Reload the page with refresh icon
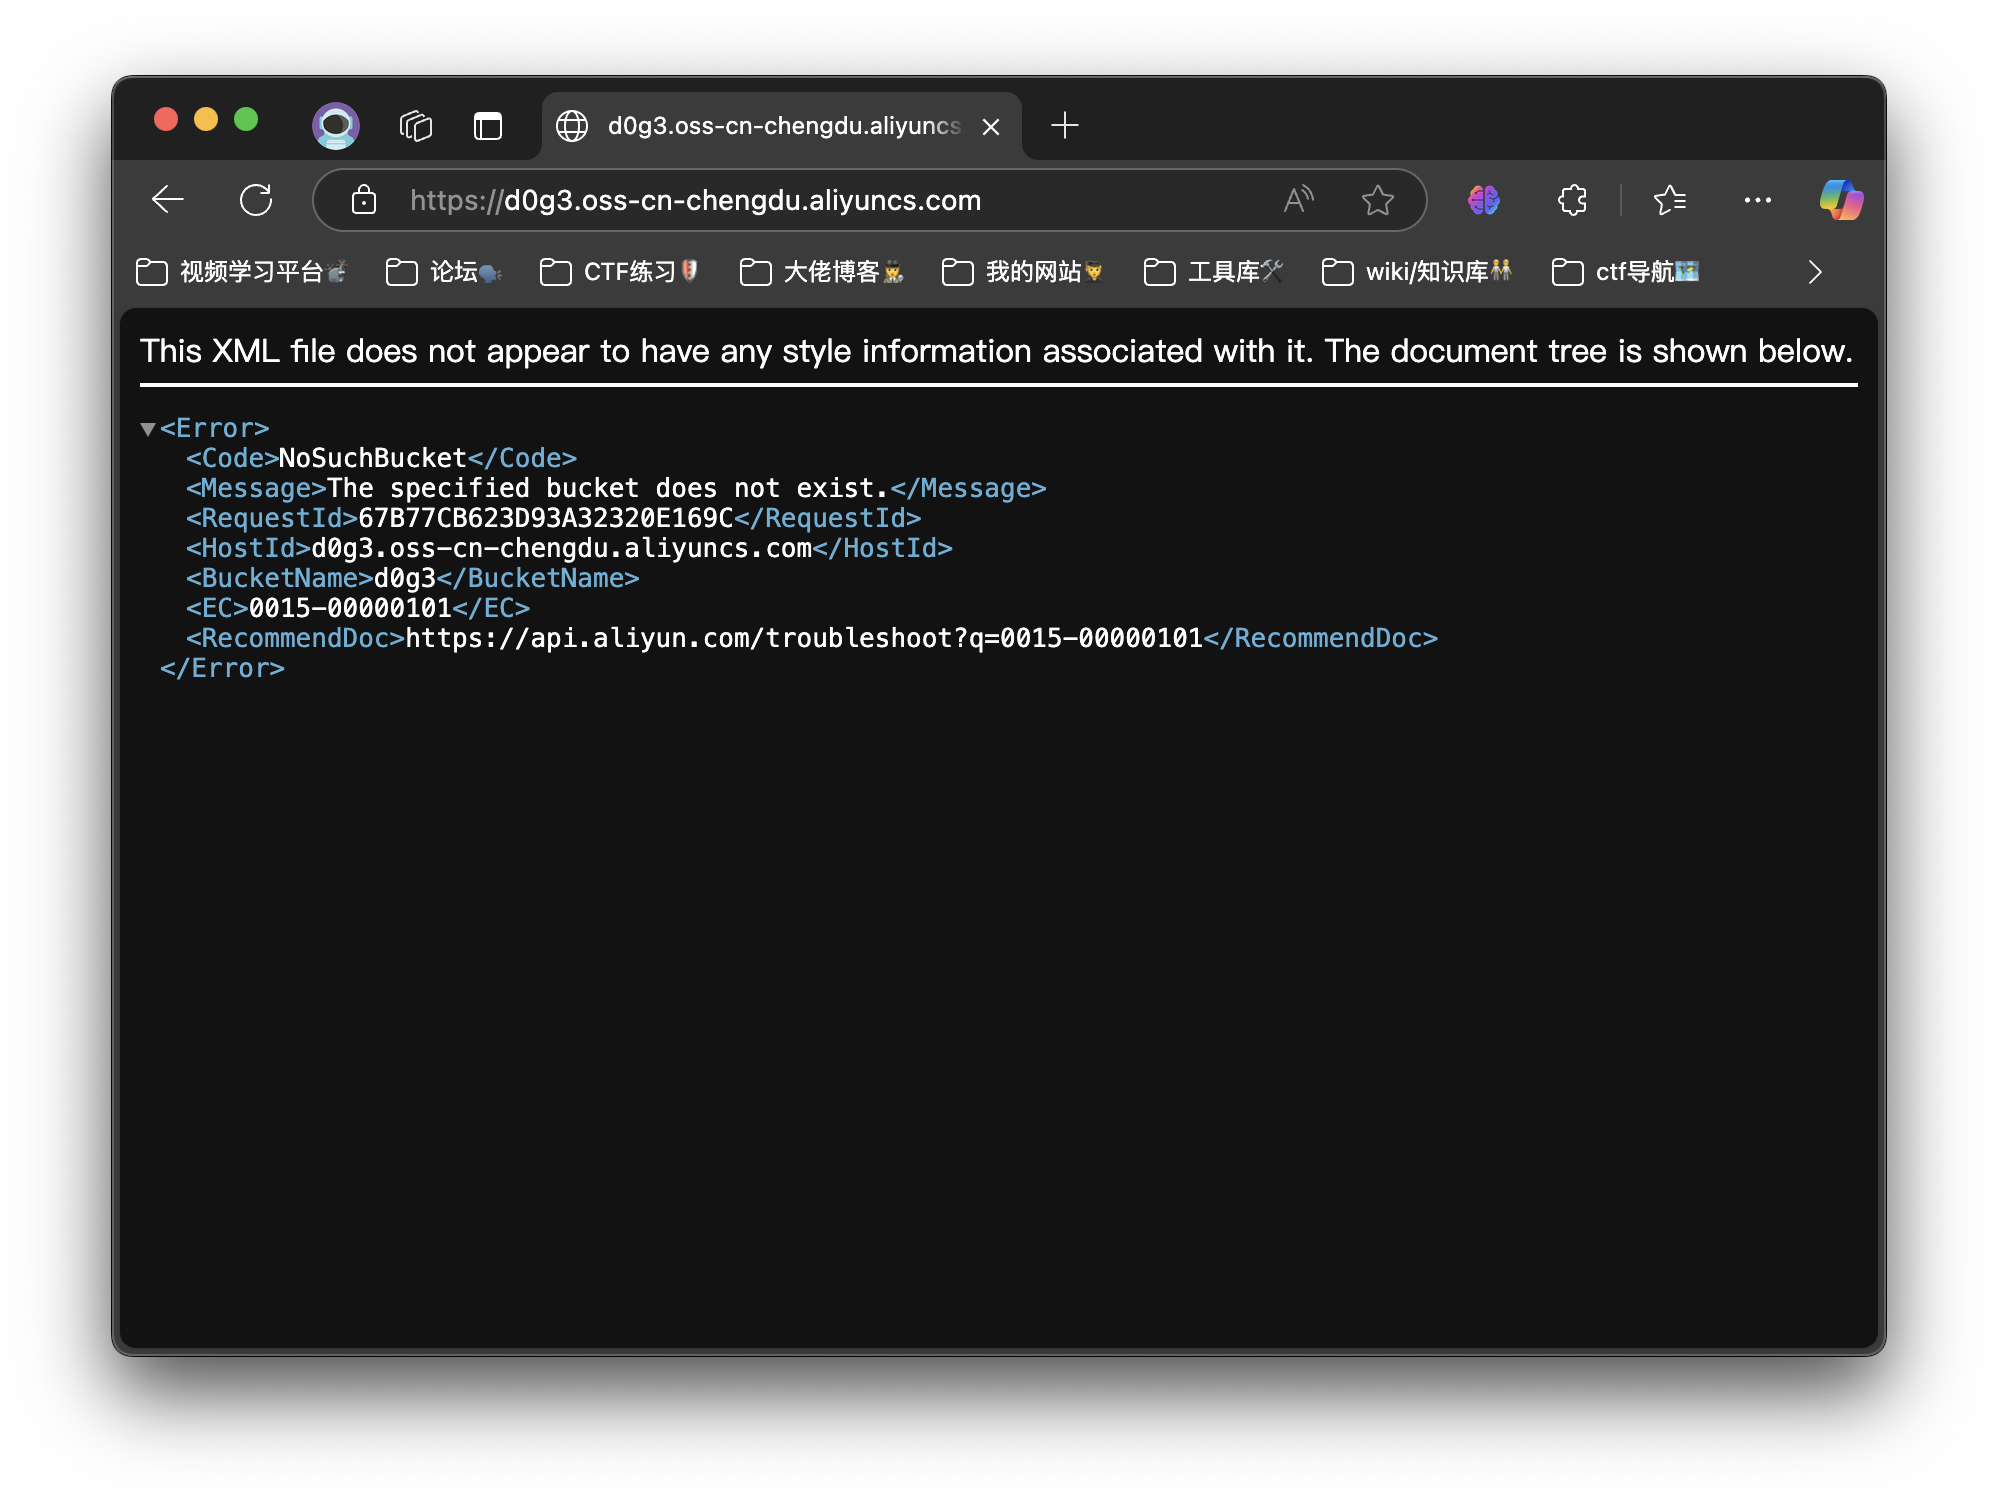The width and height of the screenshot is (1998, 1504). coord(256,200)
